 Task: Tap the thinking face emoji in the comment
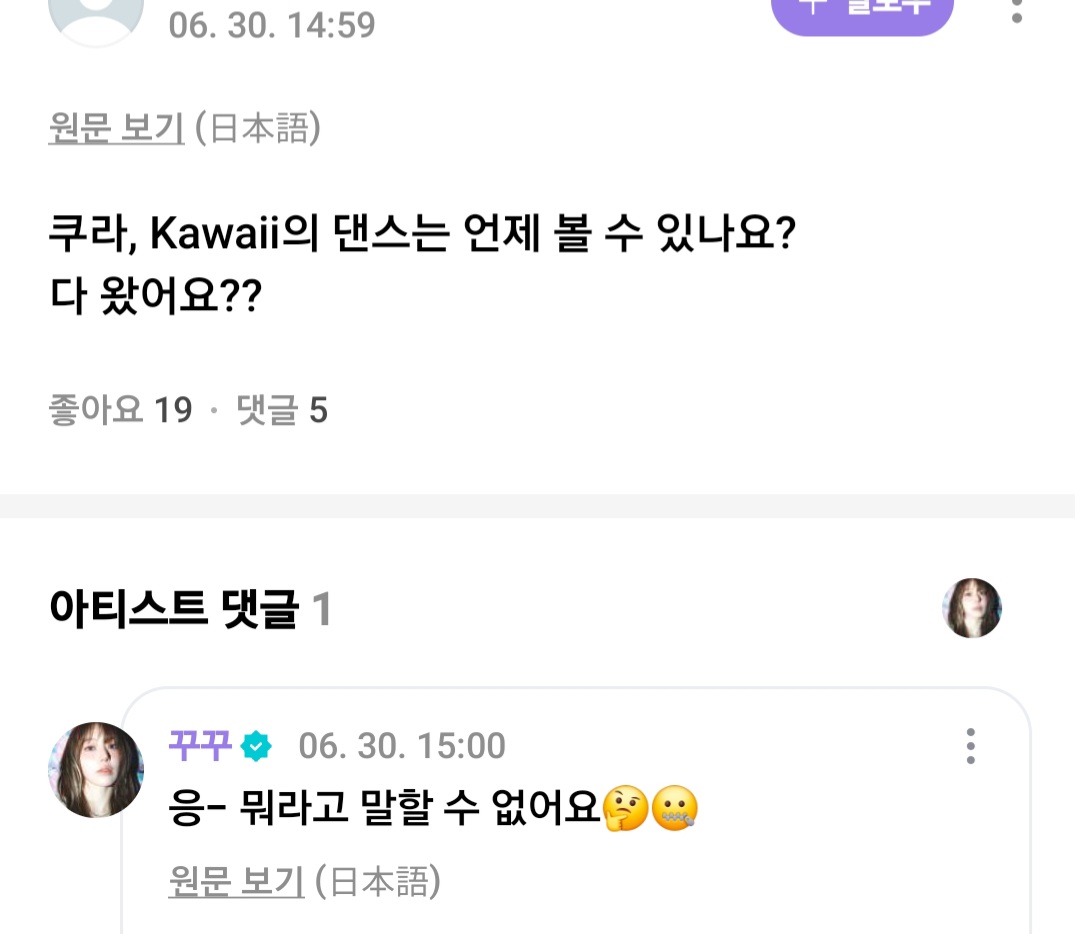click(625, 809)
